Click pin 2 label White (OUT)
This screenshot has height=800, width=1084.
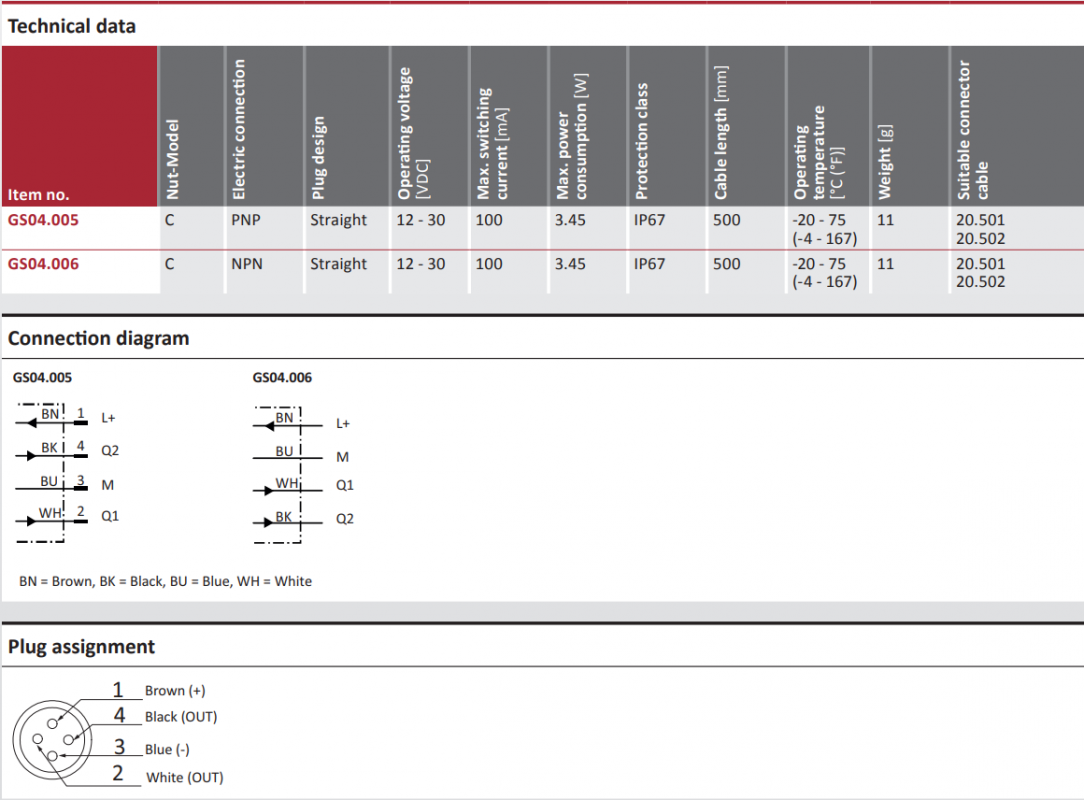point(185,778)
